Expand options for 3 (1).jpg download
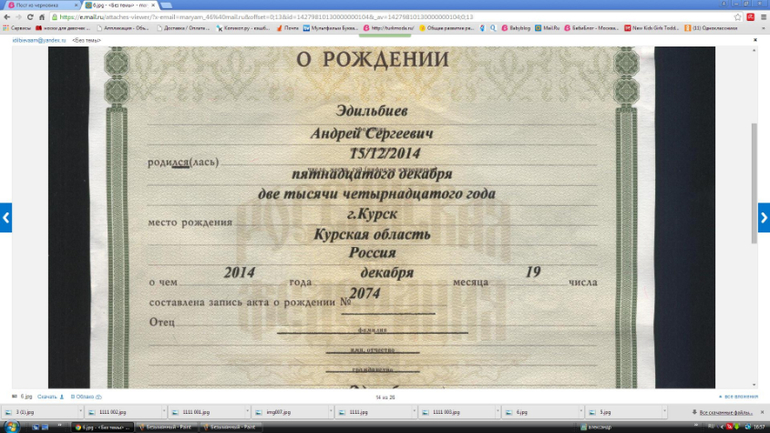Image resolution: width=770 pixels, height=433 pixels. [80, 412]
